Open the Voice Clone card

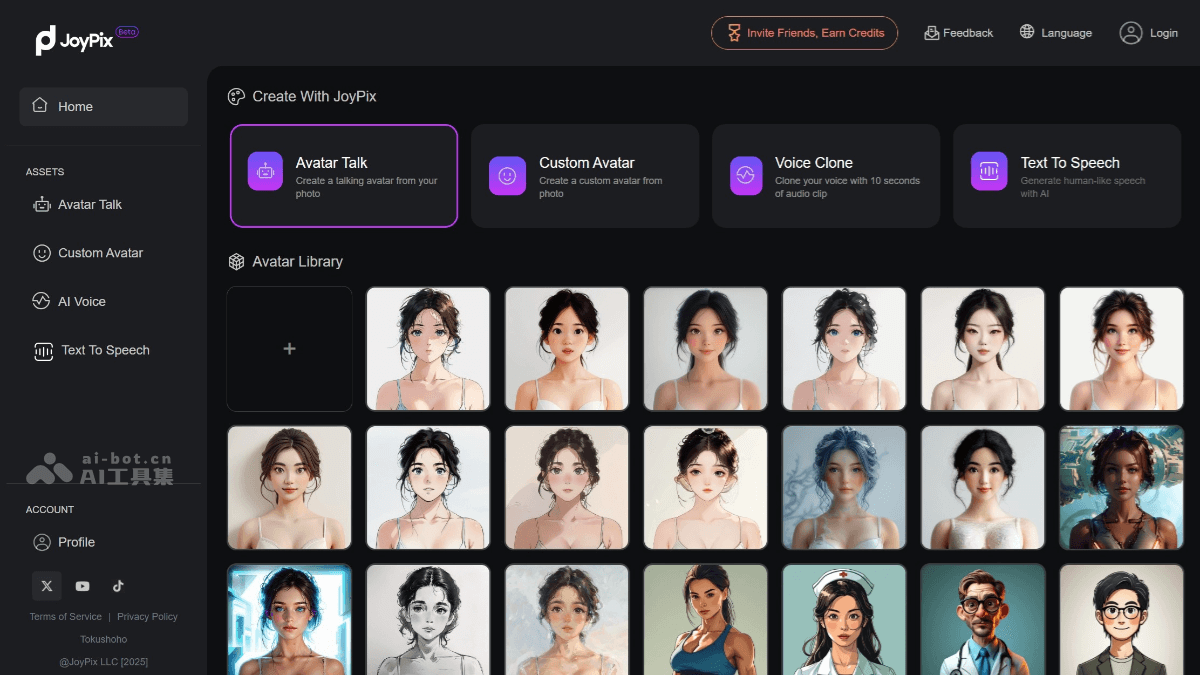826,176
